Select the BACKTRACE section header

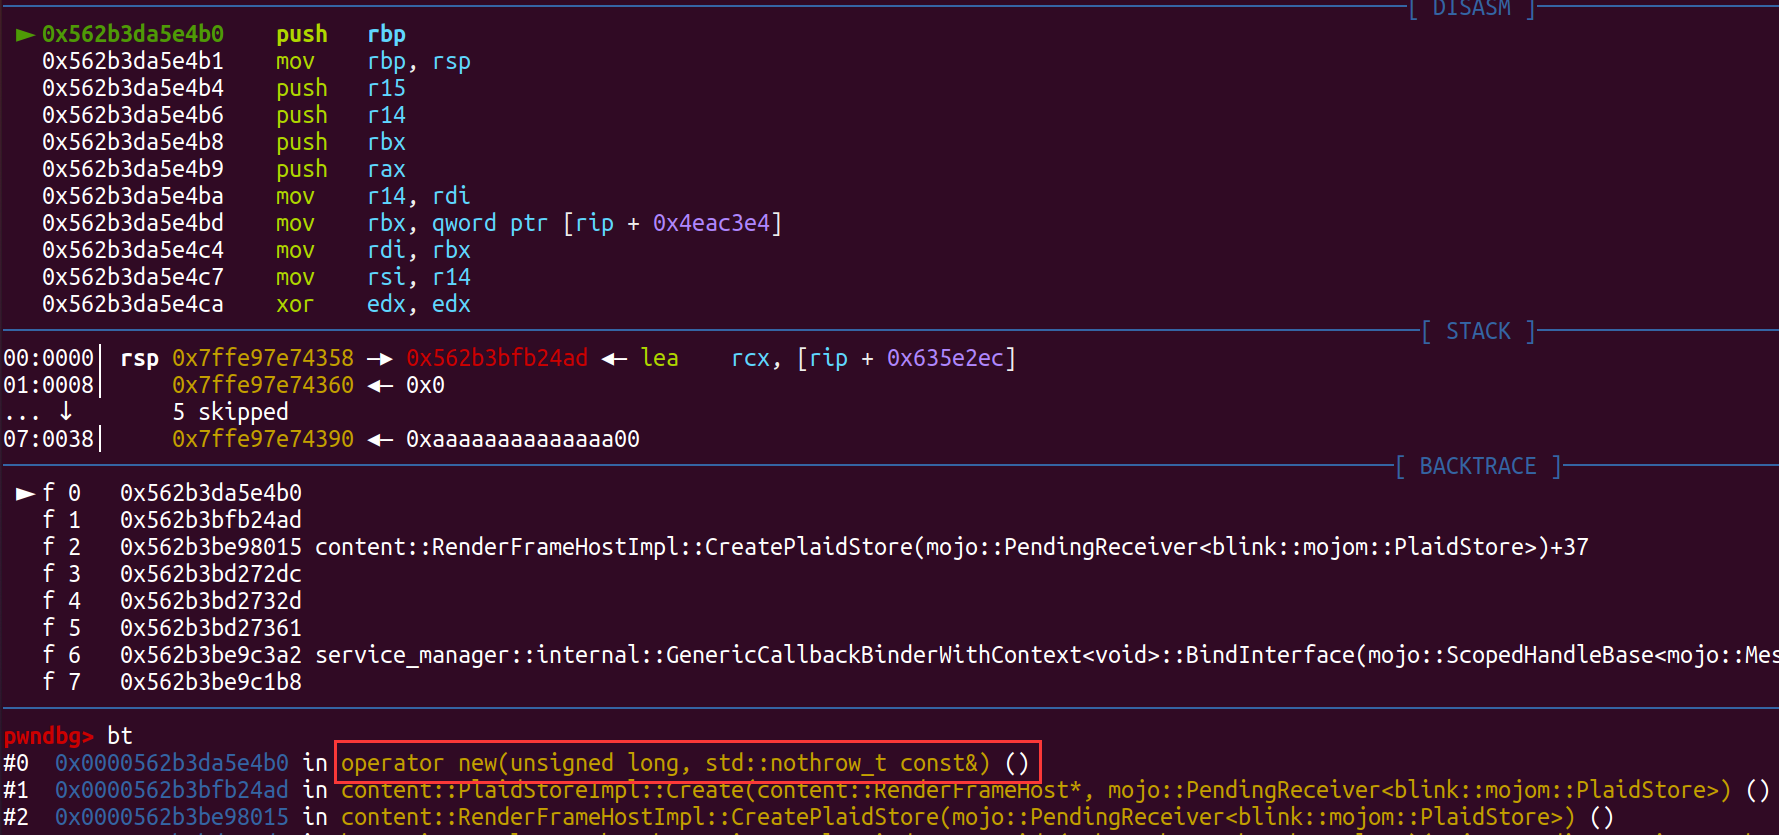[1477, 466]
